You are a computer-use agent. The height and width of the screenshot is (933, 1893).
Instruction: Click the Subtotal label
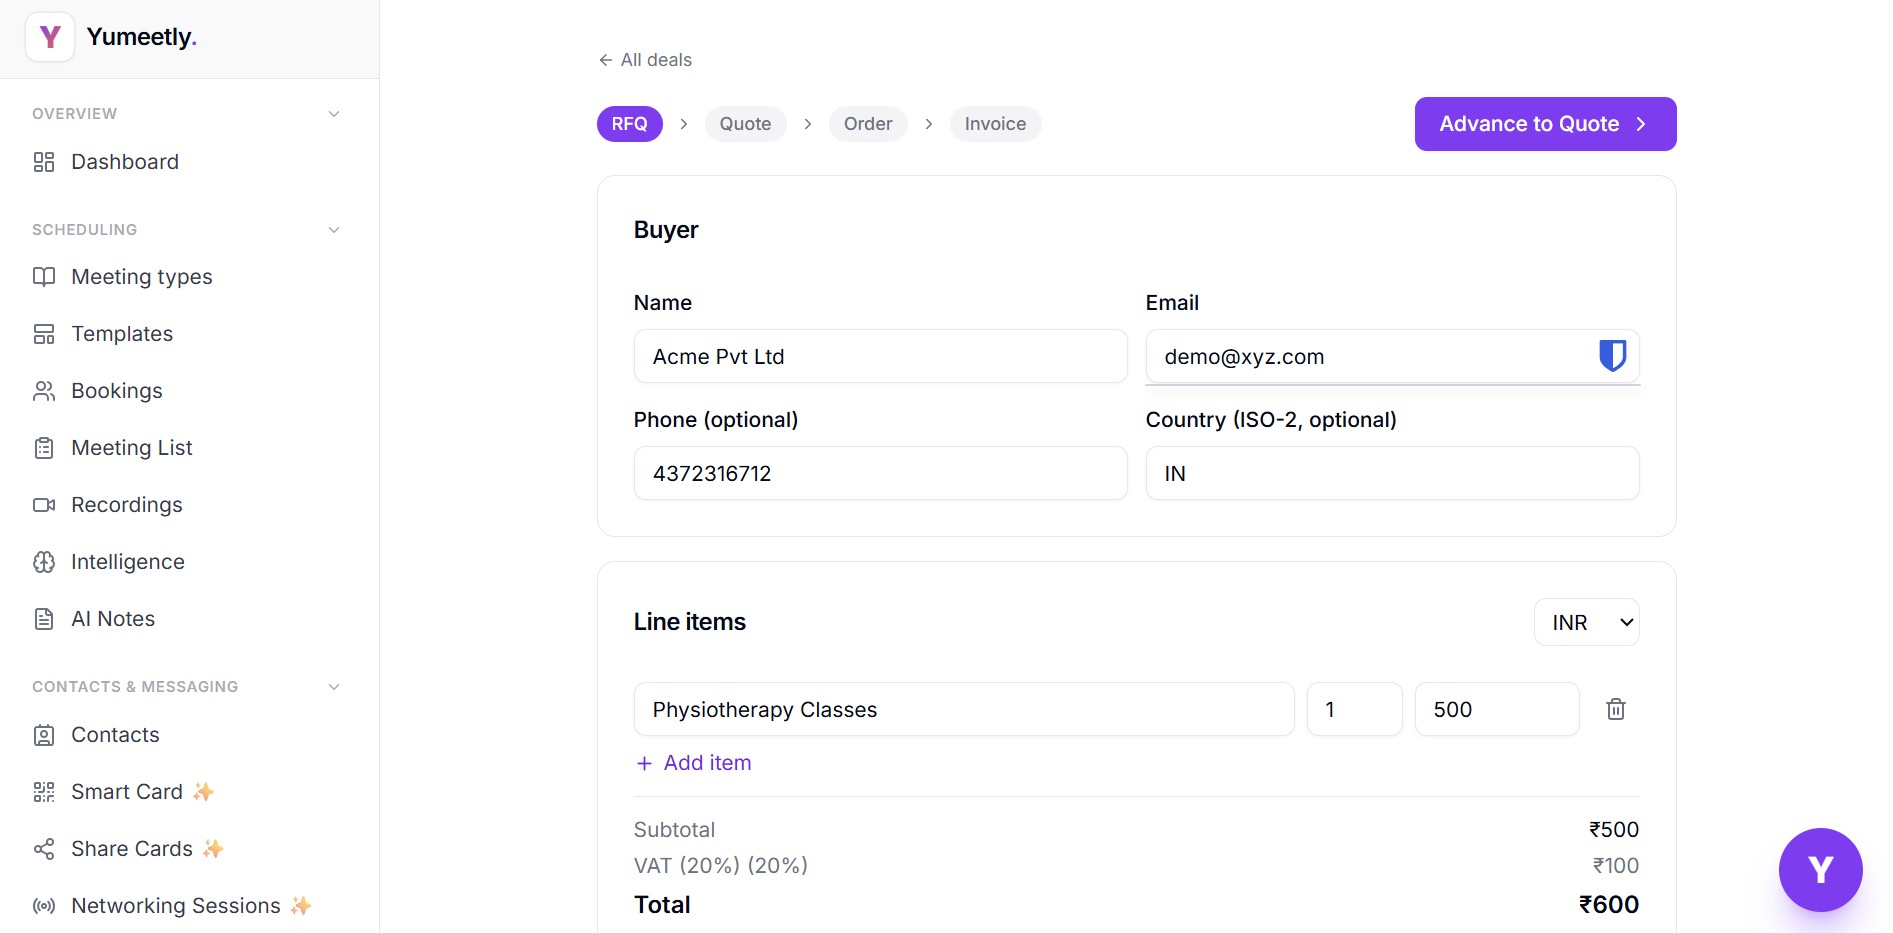(x=674, y=830)
